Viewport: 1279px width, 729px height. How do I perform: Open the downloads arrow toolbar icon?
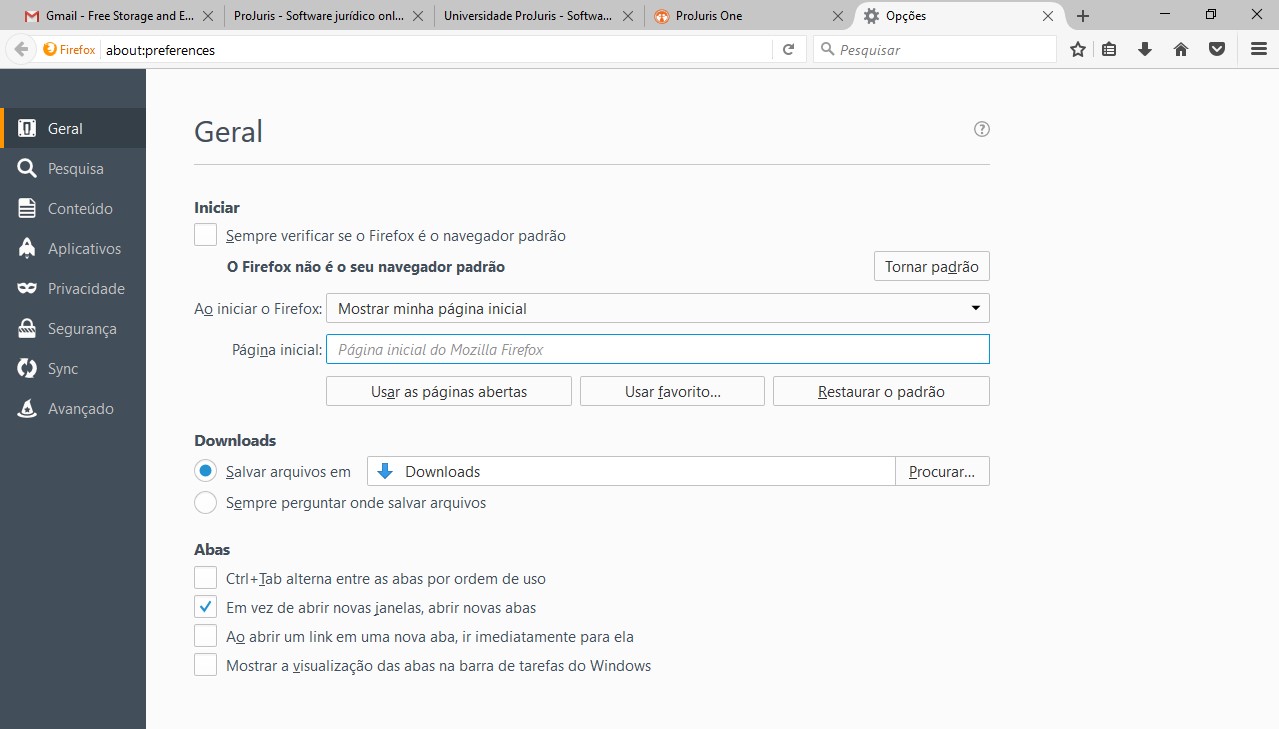tap(1145, 49)
